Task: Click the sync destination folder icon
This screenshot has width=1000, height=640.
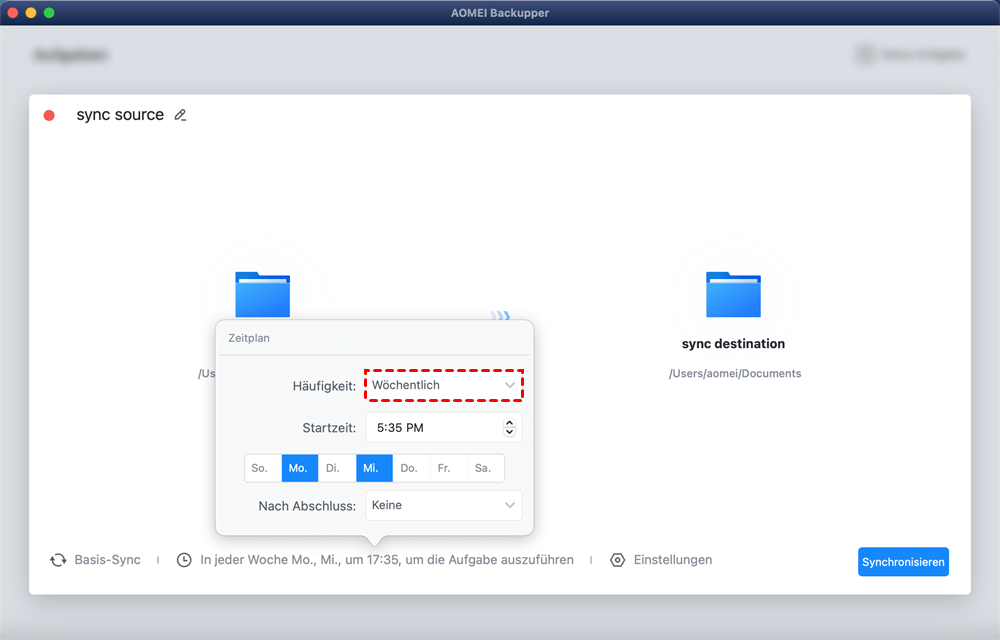Action: 733,294
